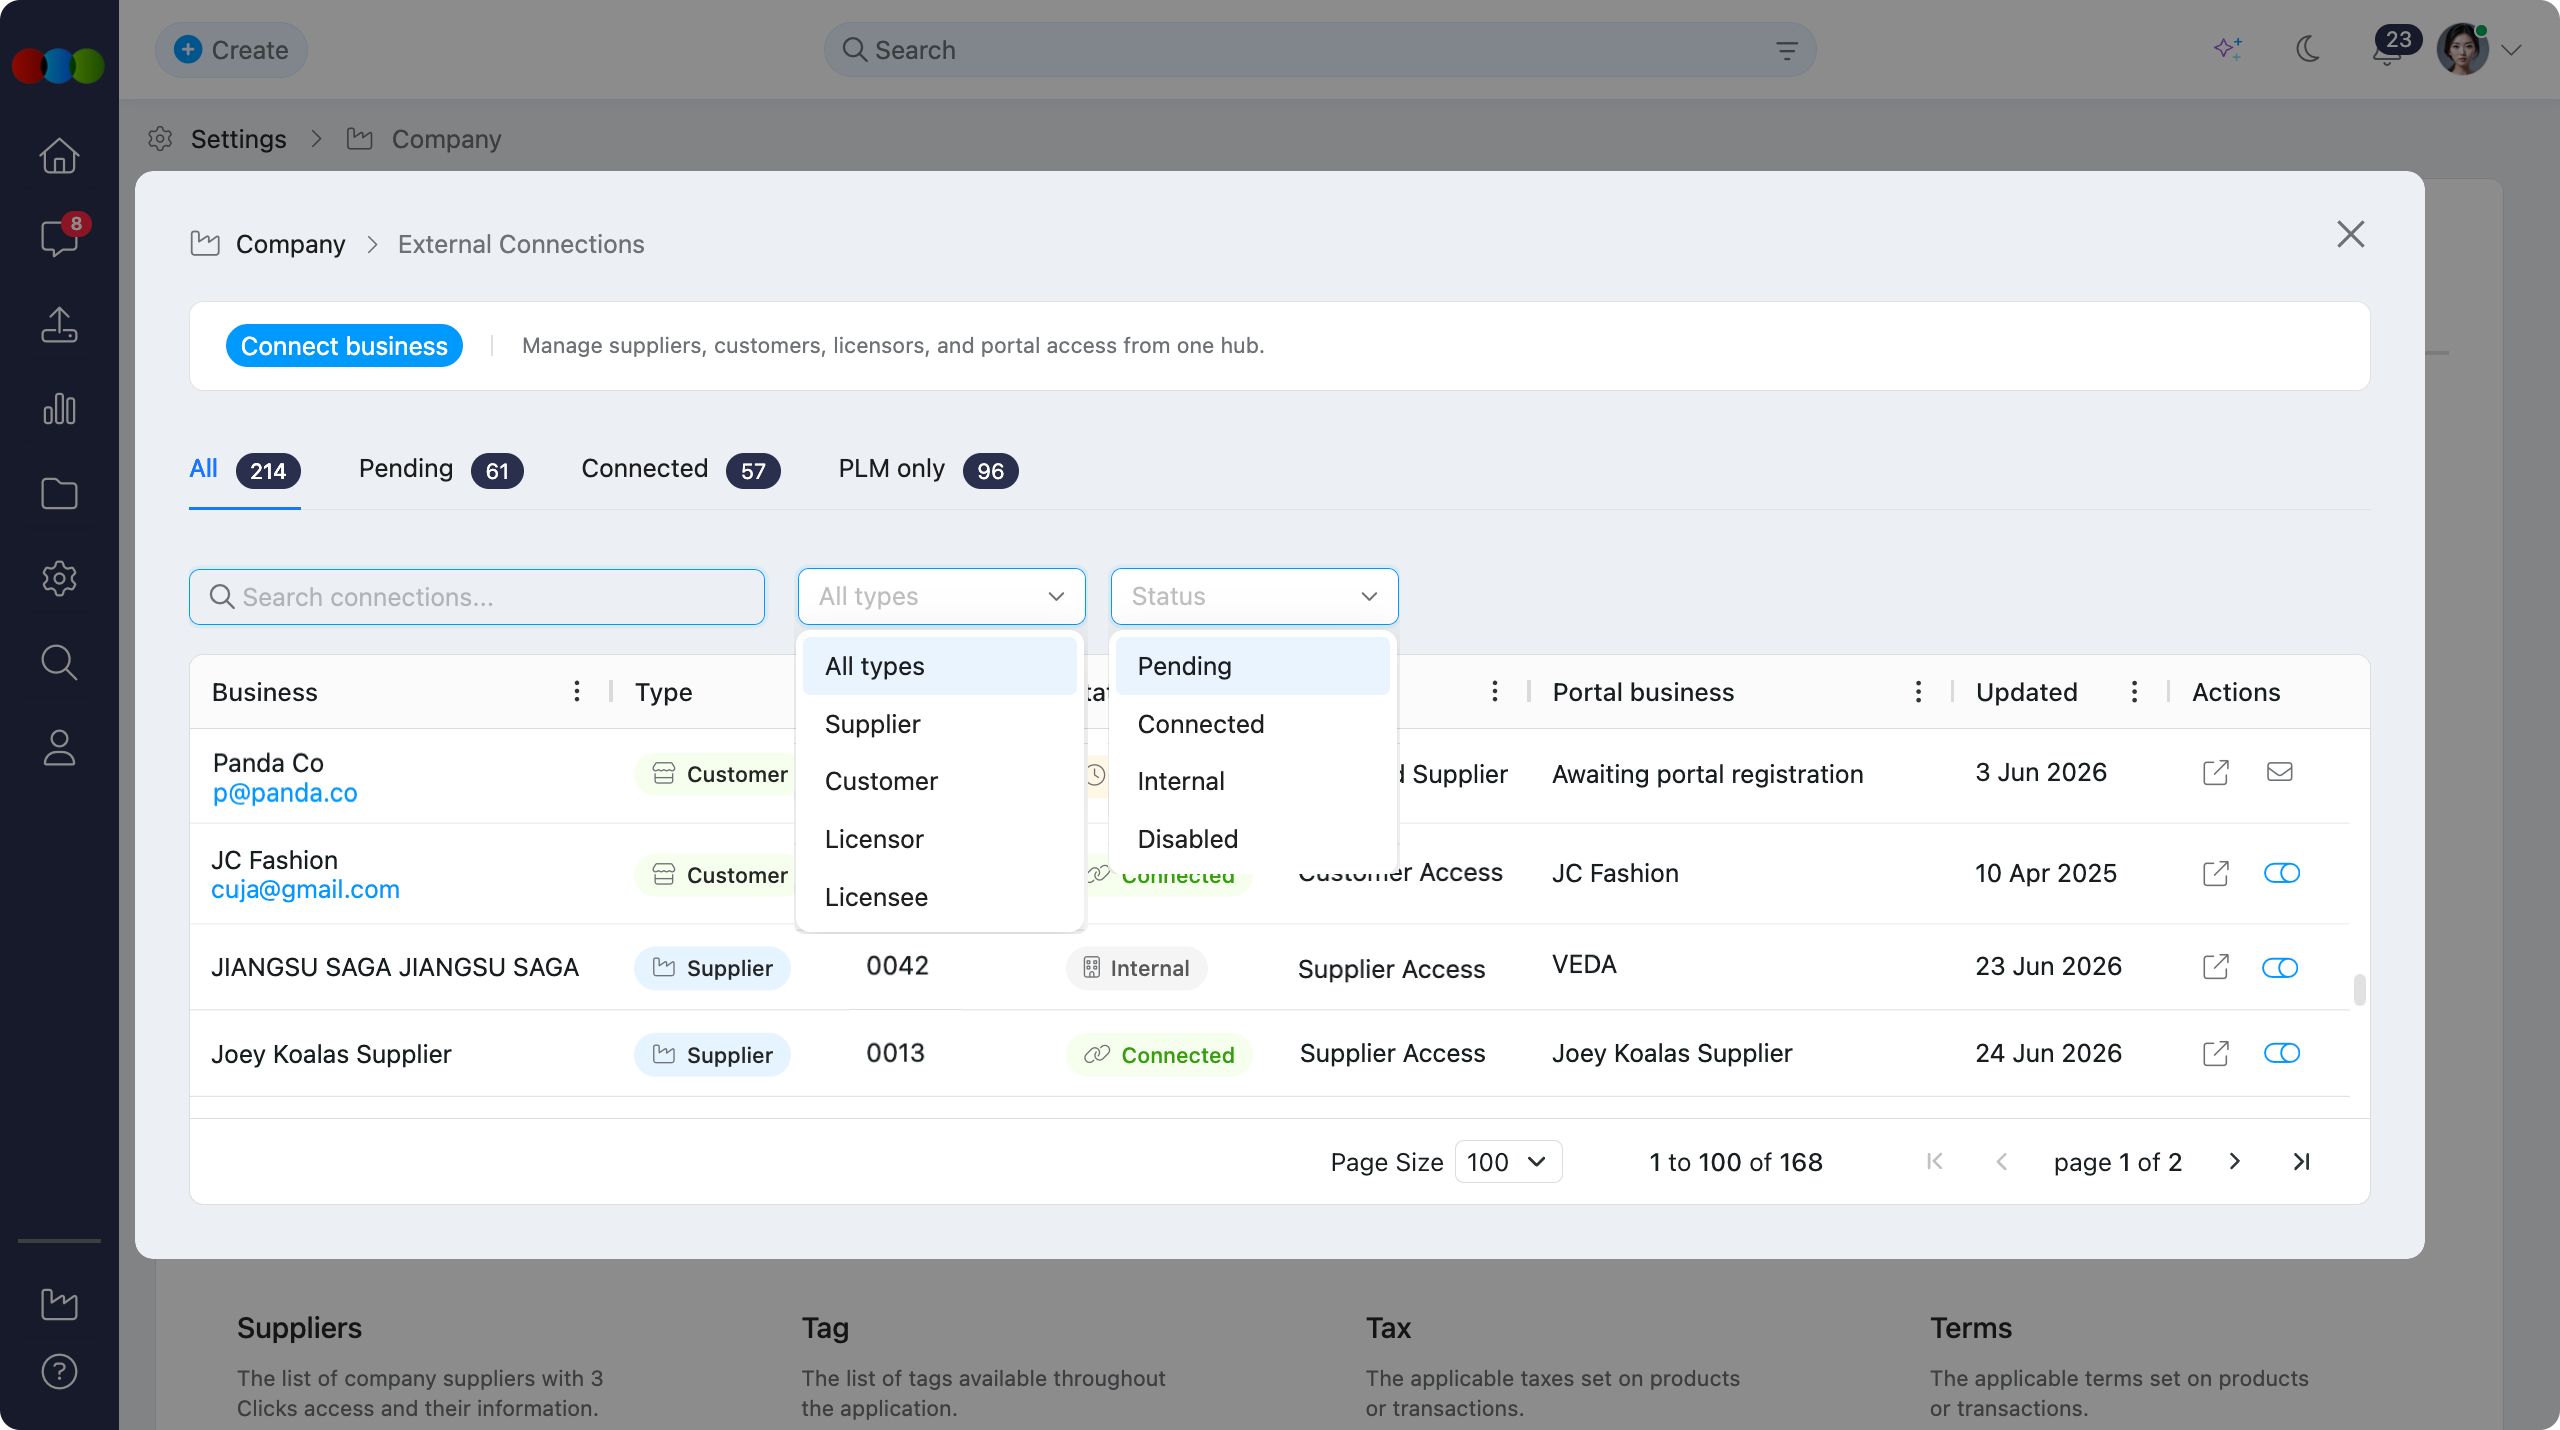Switch to dark mode moon icon
This screenshot has width=2560, height=1430.
[x=2308, y=48]
